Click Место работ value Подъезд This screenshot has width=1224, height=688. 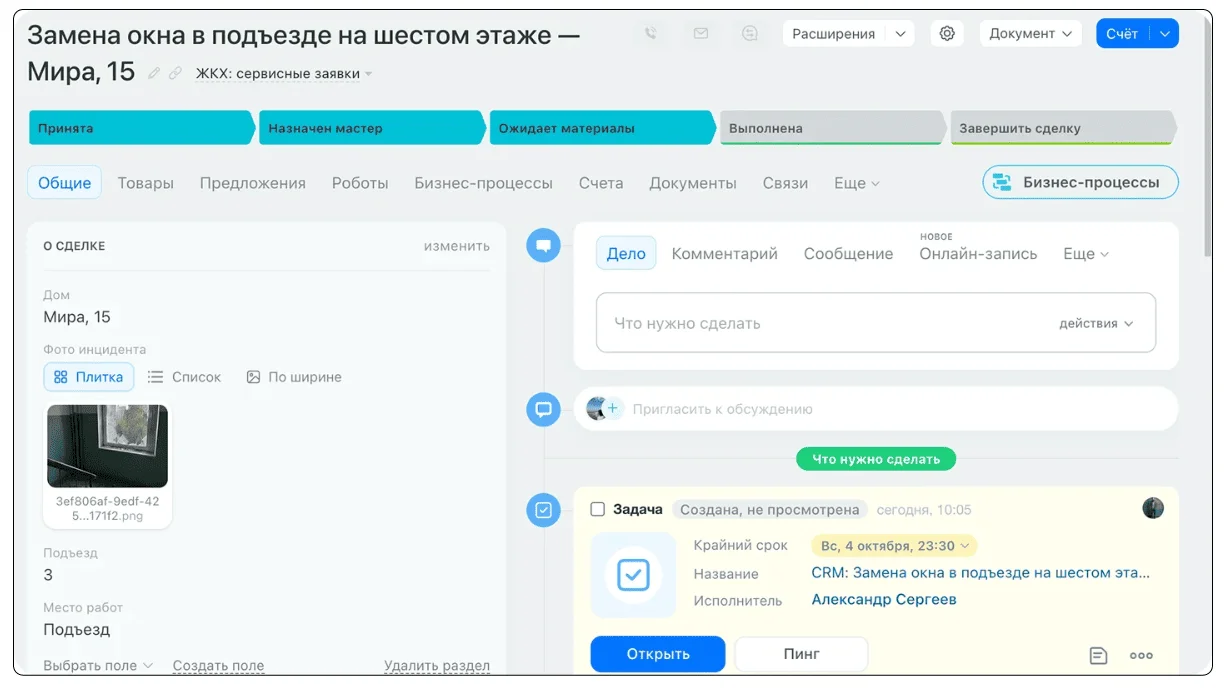77,630
